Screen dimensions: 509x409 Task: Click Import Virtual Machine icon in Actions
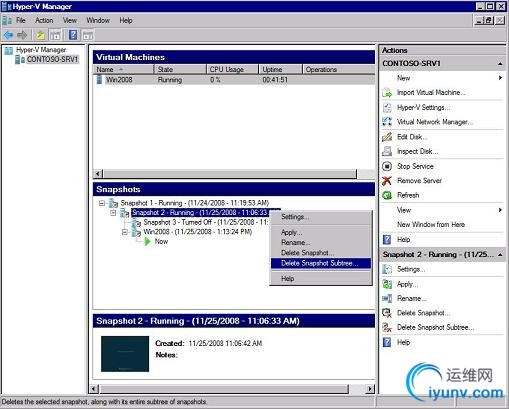[x=387, y=93]
